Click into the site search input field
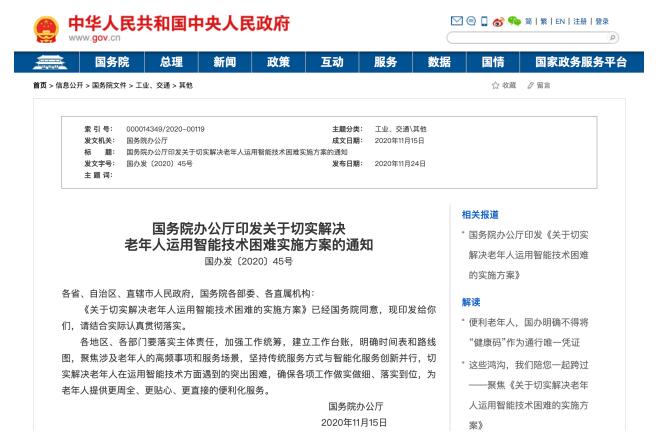The width and height of the screenshot is (656, 432). (x=530, y=37)
